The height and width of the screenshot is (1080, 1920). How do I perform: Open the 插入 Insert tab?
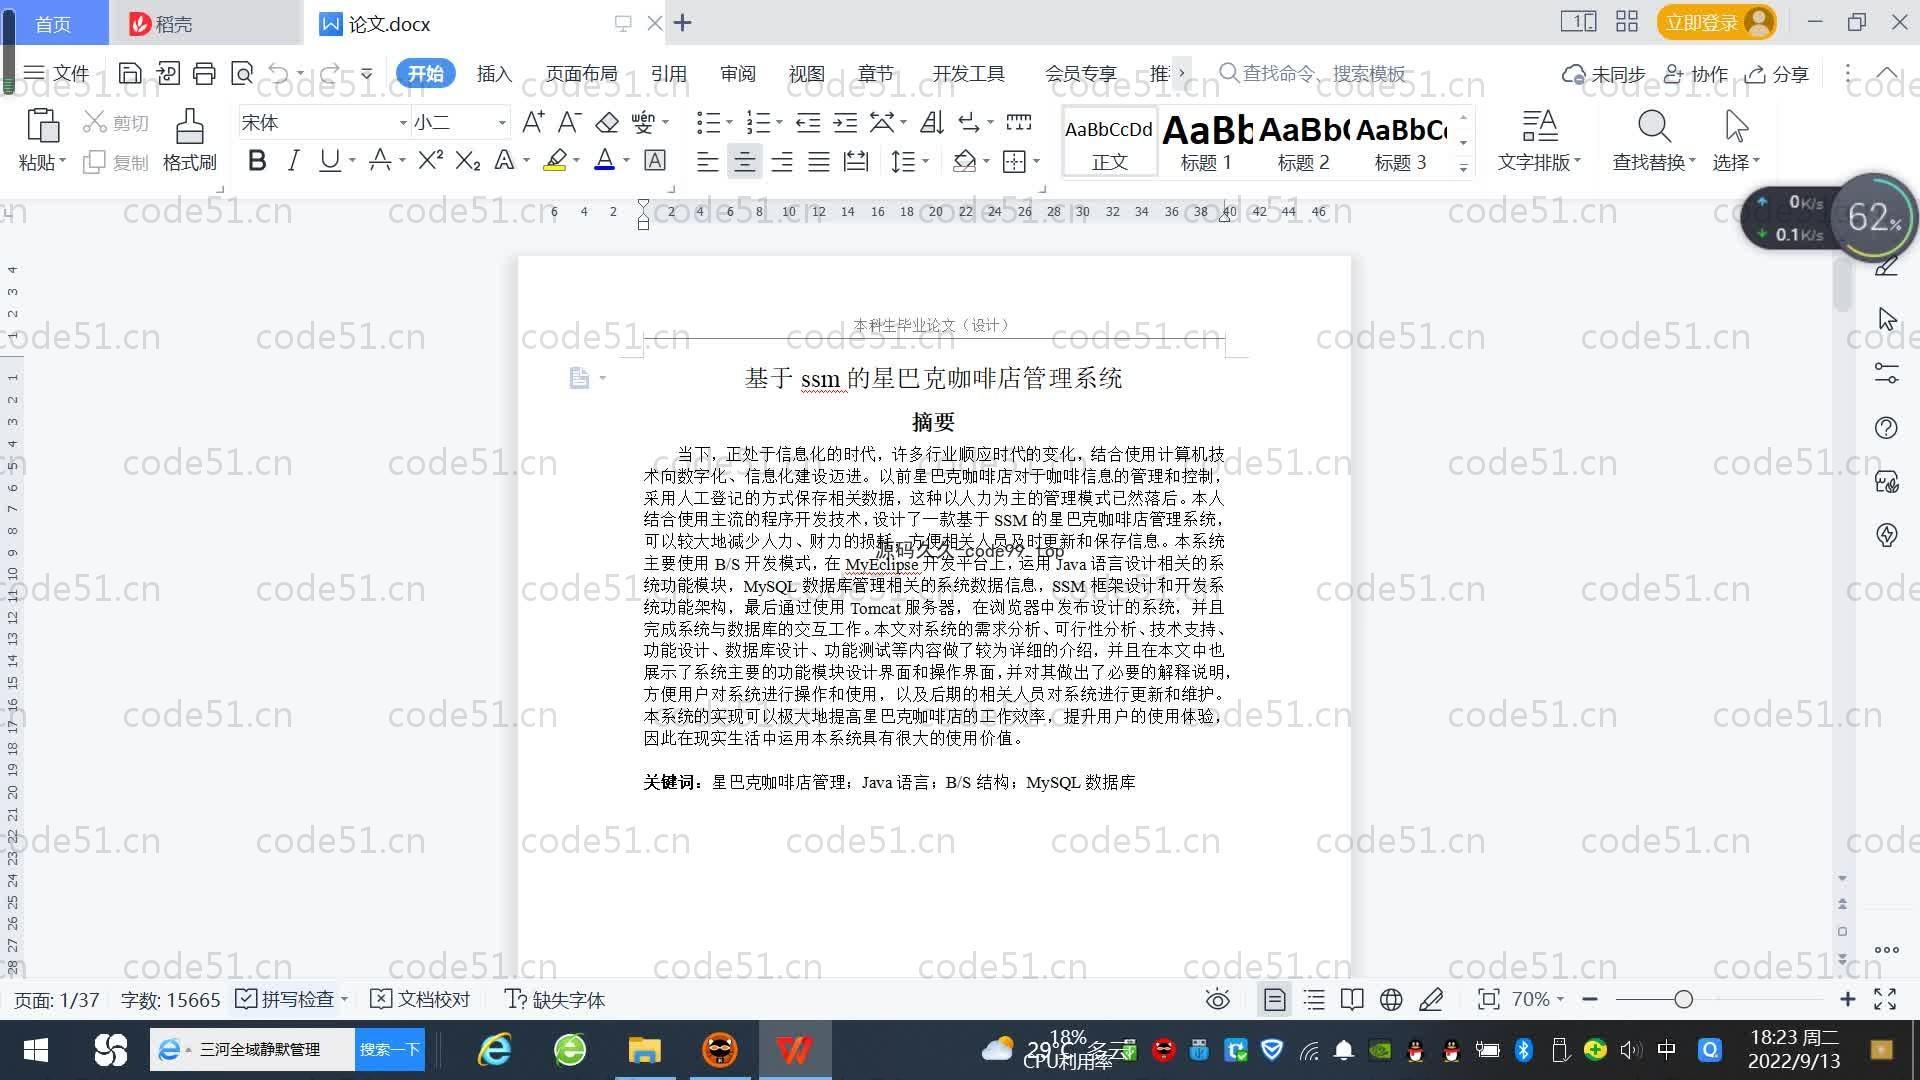click(494, 74)
